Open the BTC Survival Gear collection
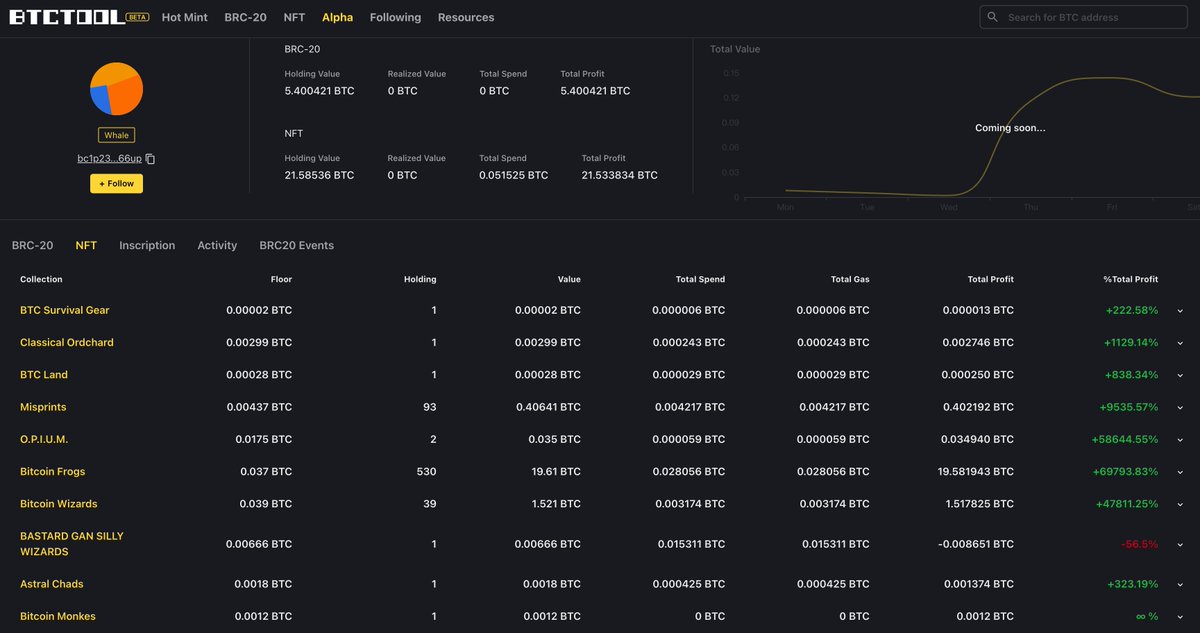Viewport: 1200px width, 633px height. point(65,310)
